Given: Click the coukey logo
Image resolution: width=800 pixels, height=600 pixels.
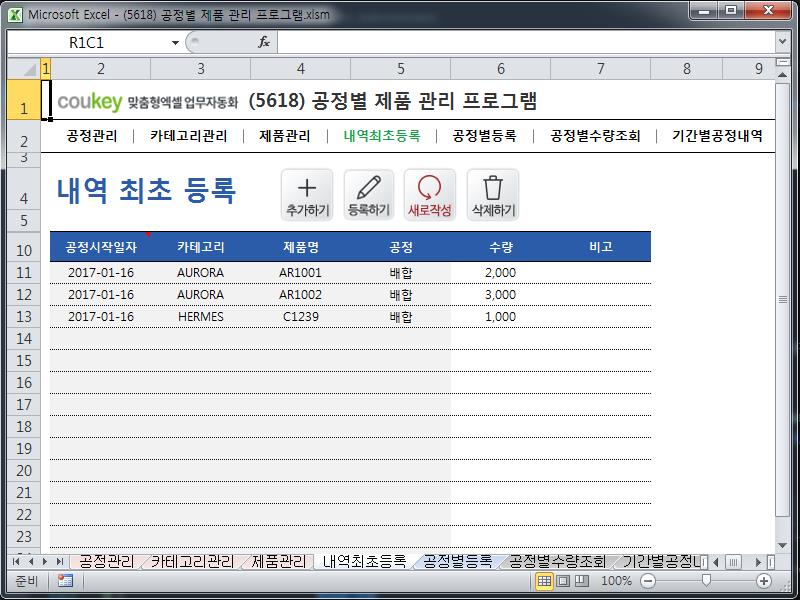Looking at the screenshot, I should 90,102.
